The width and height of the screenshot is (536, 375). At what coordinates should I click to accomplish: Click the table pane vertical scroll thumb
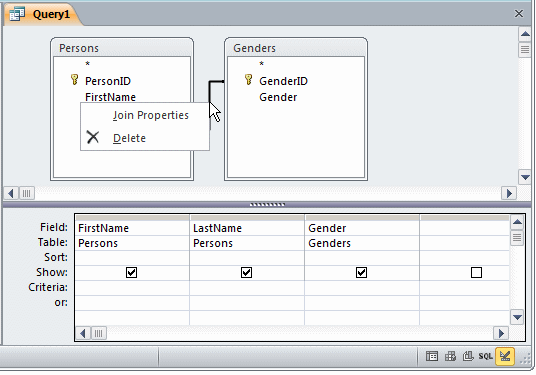point(525,50)
